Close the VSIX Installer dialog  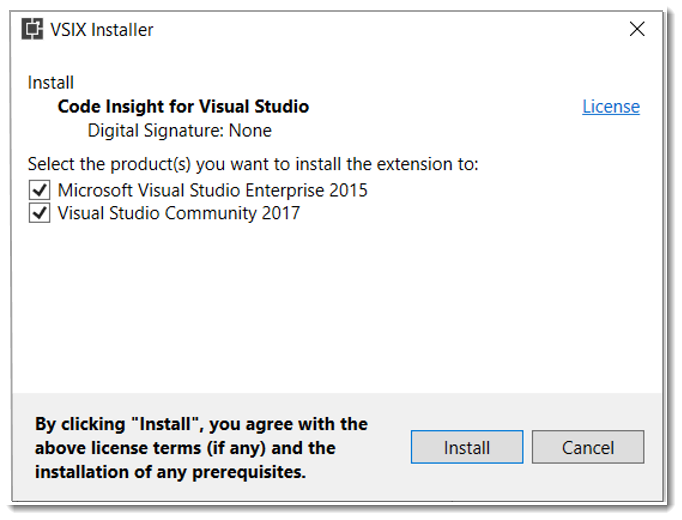[x=637, y=29]
